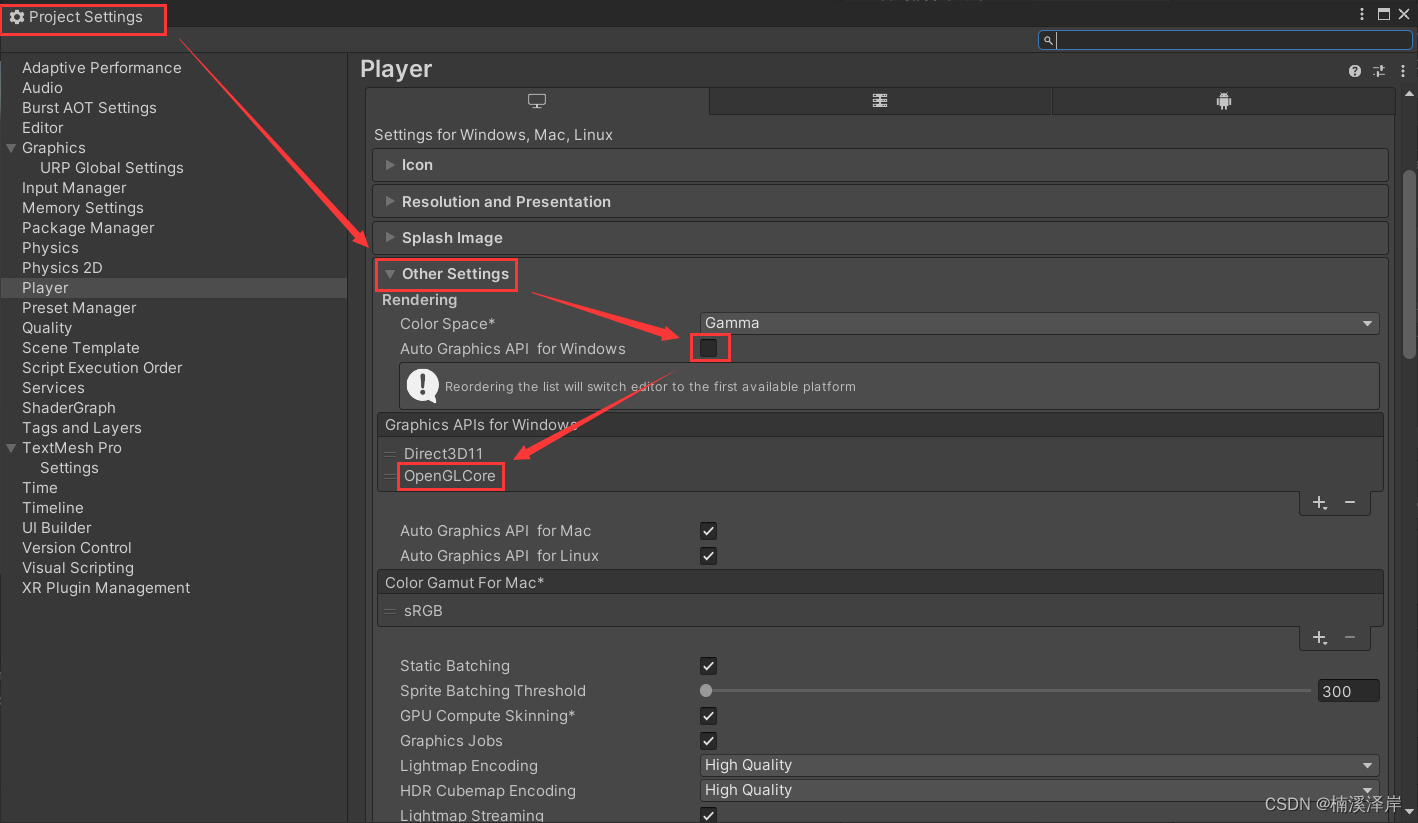This screenshot has height=823, width=1418.
Task: Select Quality settings
Action: pos(47,328)
